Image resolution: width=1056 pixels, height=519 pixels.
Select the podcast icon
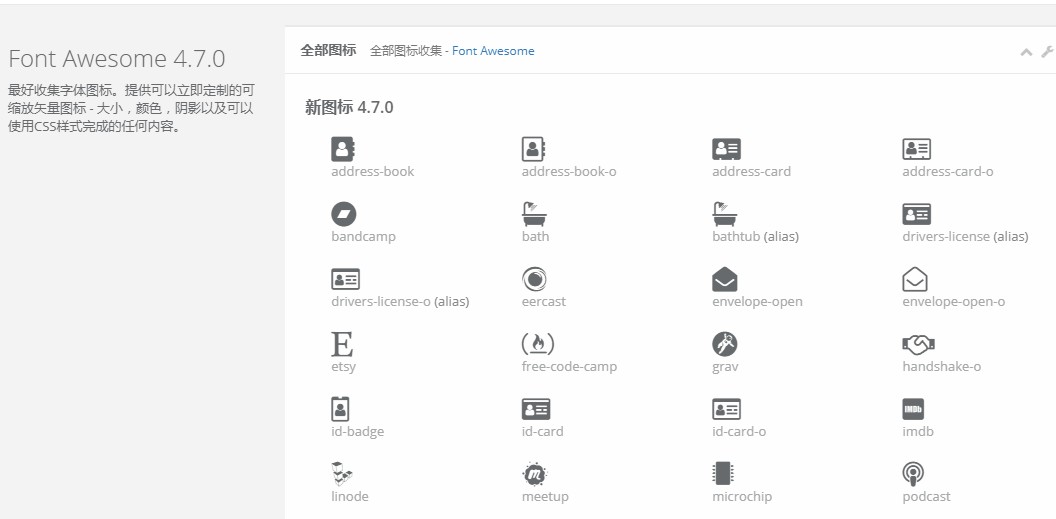pos(913,474)
